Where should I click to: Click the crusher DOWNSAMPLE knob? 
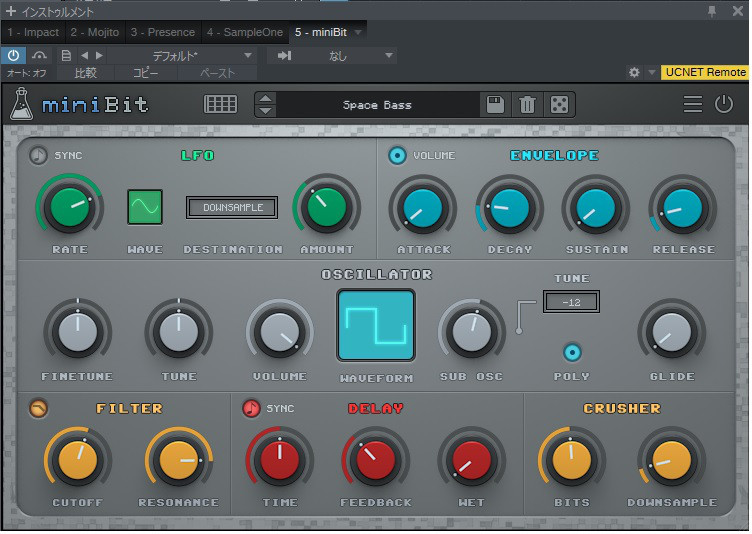[x=671, y=460]
